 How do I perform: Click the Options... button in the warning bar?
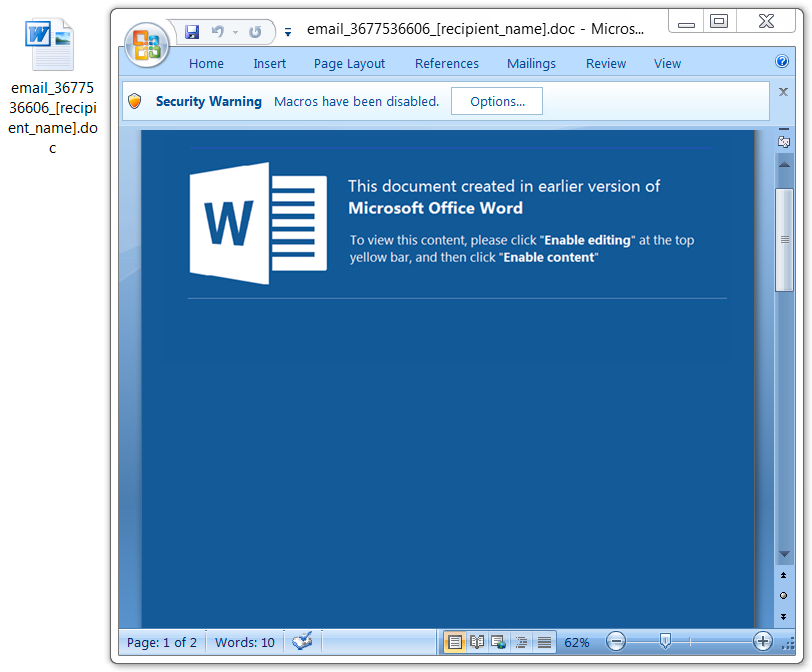497,101
